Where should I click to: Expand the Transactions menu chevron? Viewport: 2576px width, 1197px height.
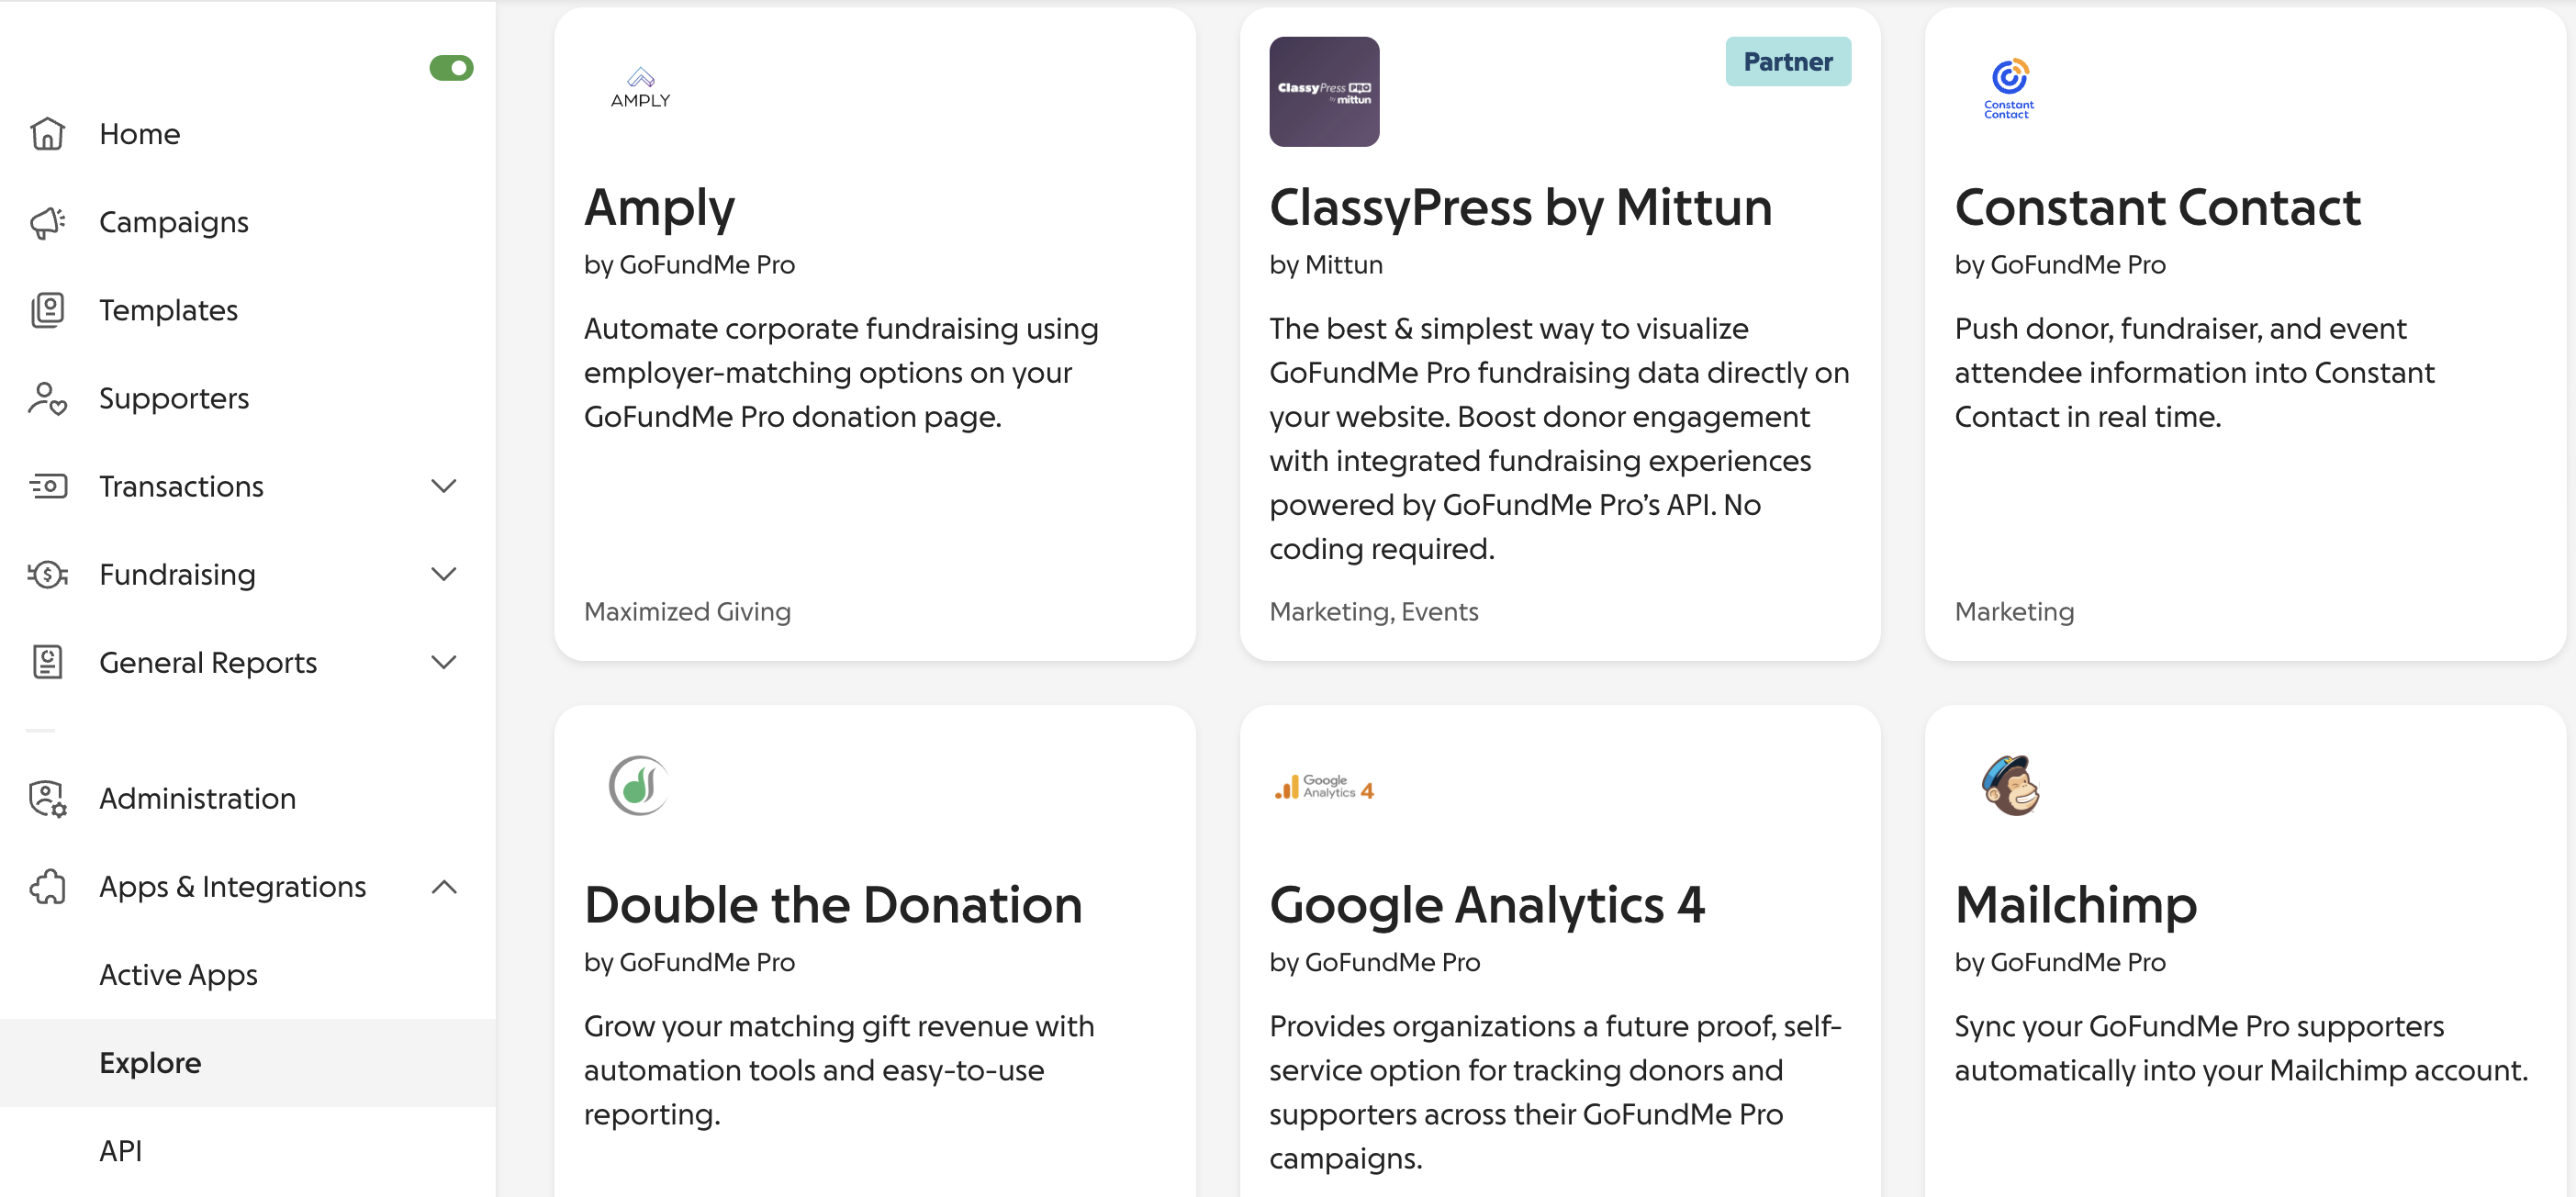[443, 486]
